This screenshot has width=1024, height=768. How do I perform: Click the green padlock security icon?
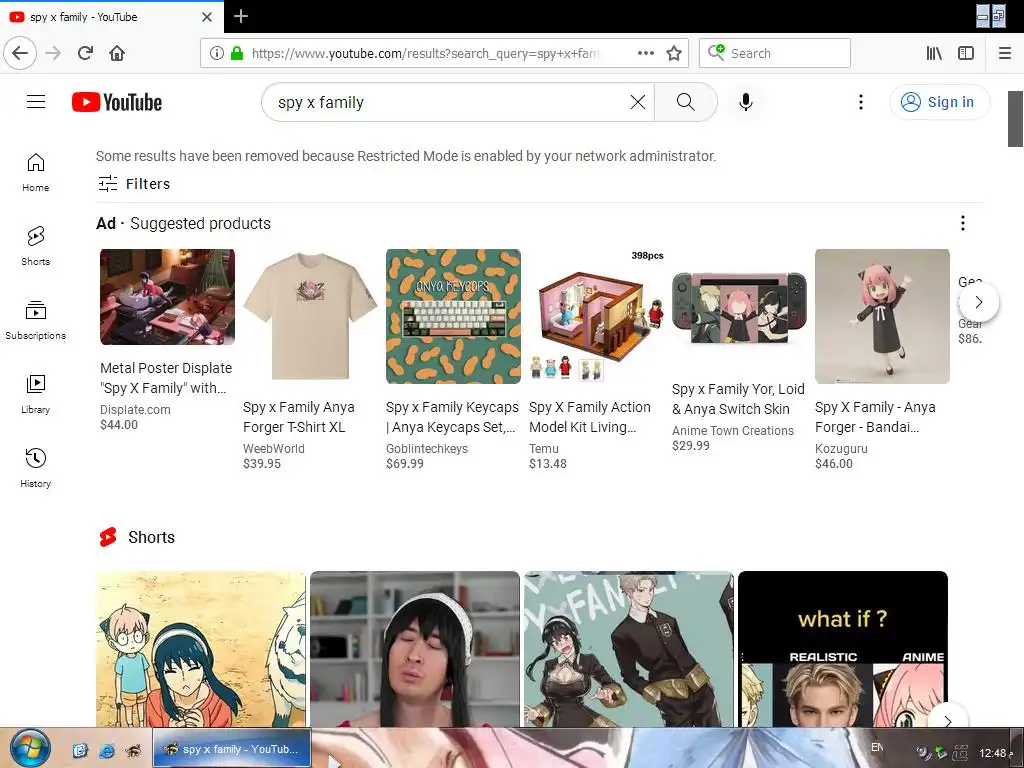[x=237, y=53]
